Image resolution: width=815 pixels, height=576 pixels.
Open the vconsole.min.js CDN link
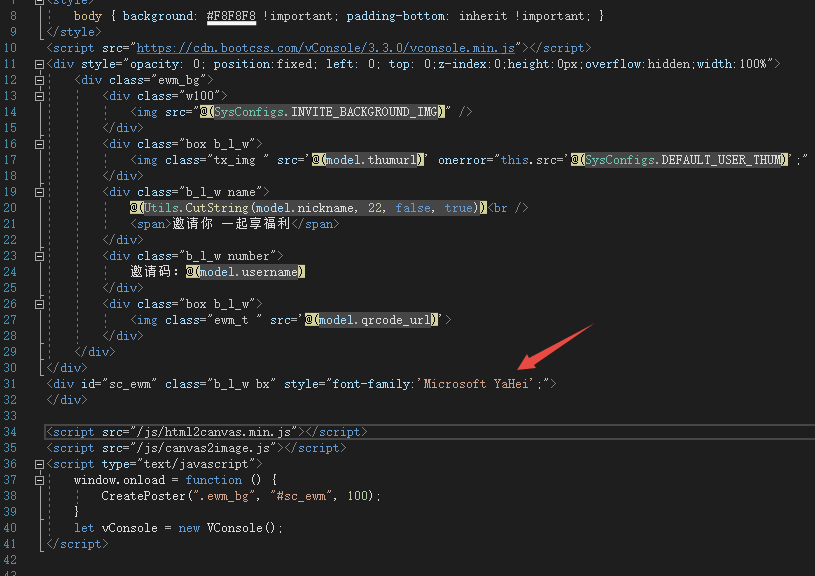click(x=325, y=48)
